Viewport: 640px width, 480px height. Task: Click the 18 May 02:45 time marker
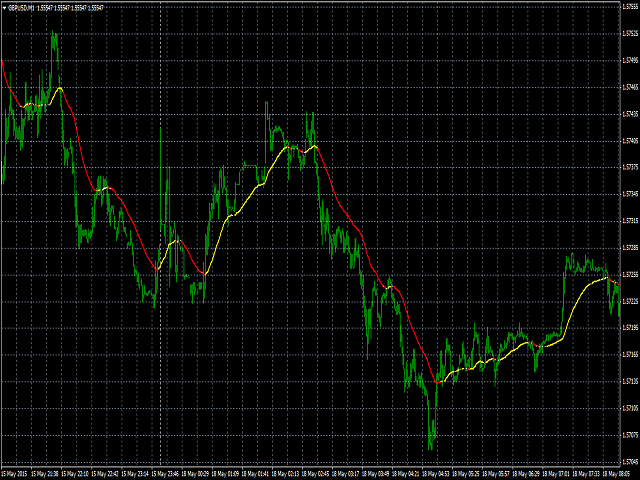[x=316, y=474]
